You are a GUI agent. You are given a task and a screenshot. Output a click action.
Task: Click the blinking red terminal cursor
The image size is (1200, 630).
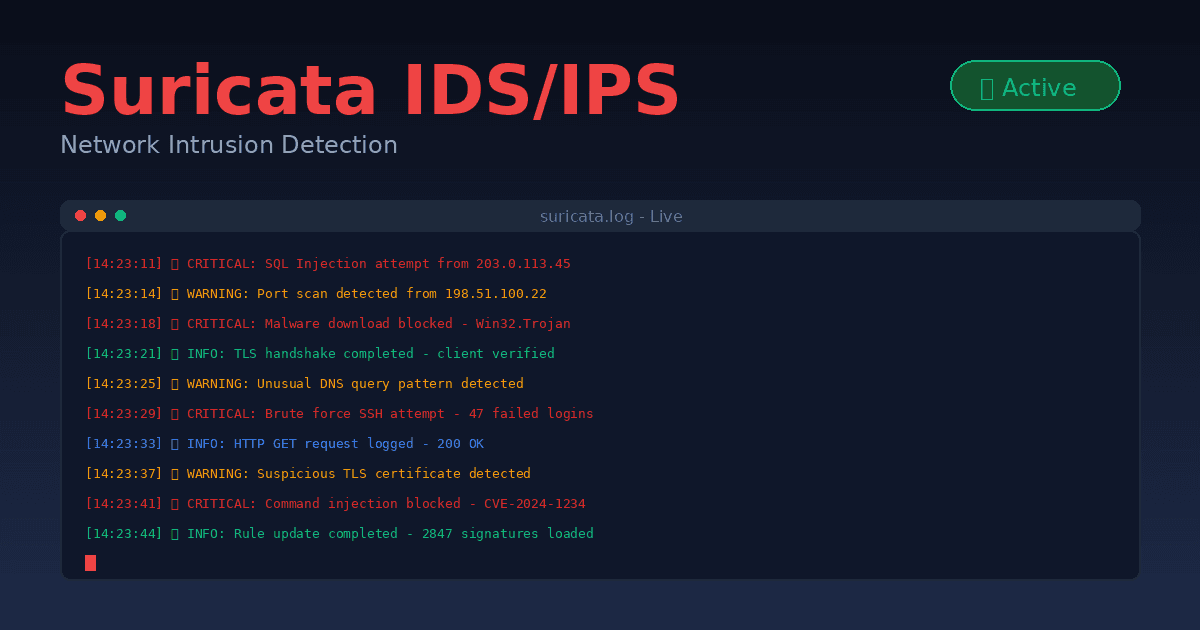point(90,563)
